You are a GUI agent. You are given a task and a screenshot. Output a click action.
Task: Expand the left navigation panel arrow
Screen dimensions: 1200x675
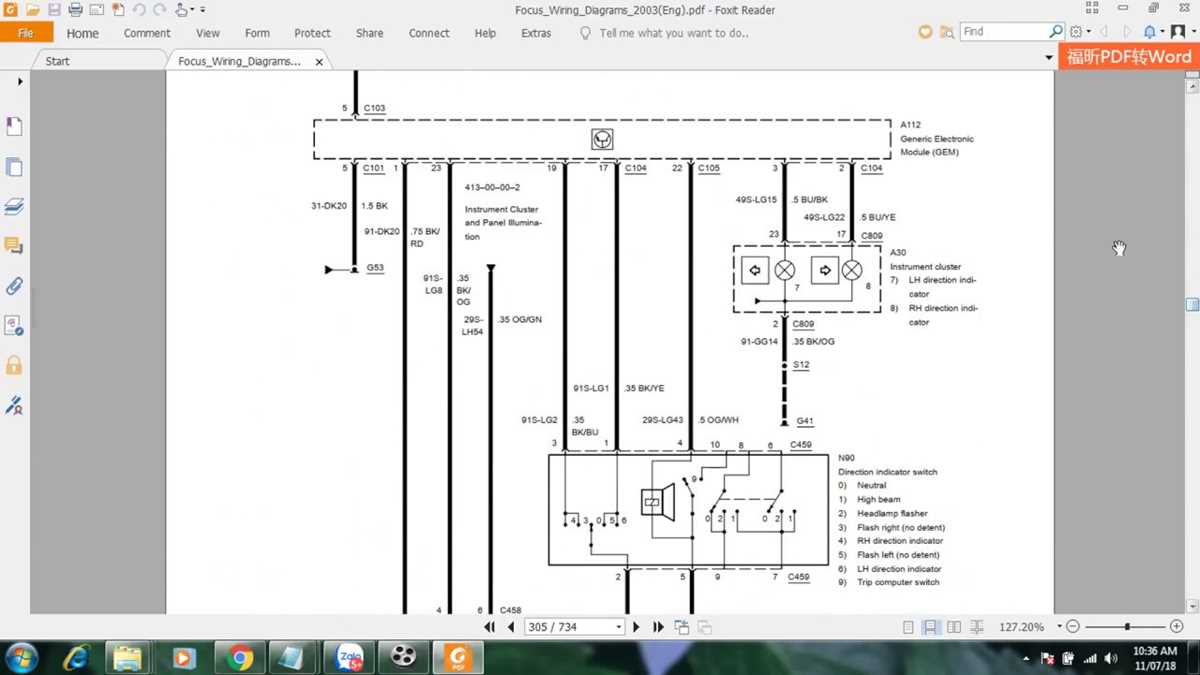click(x=20, y=82)
